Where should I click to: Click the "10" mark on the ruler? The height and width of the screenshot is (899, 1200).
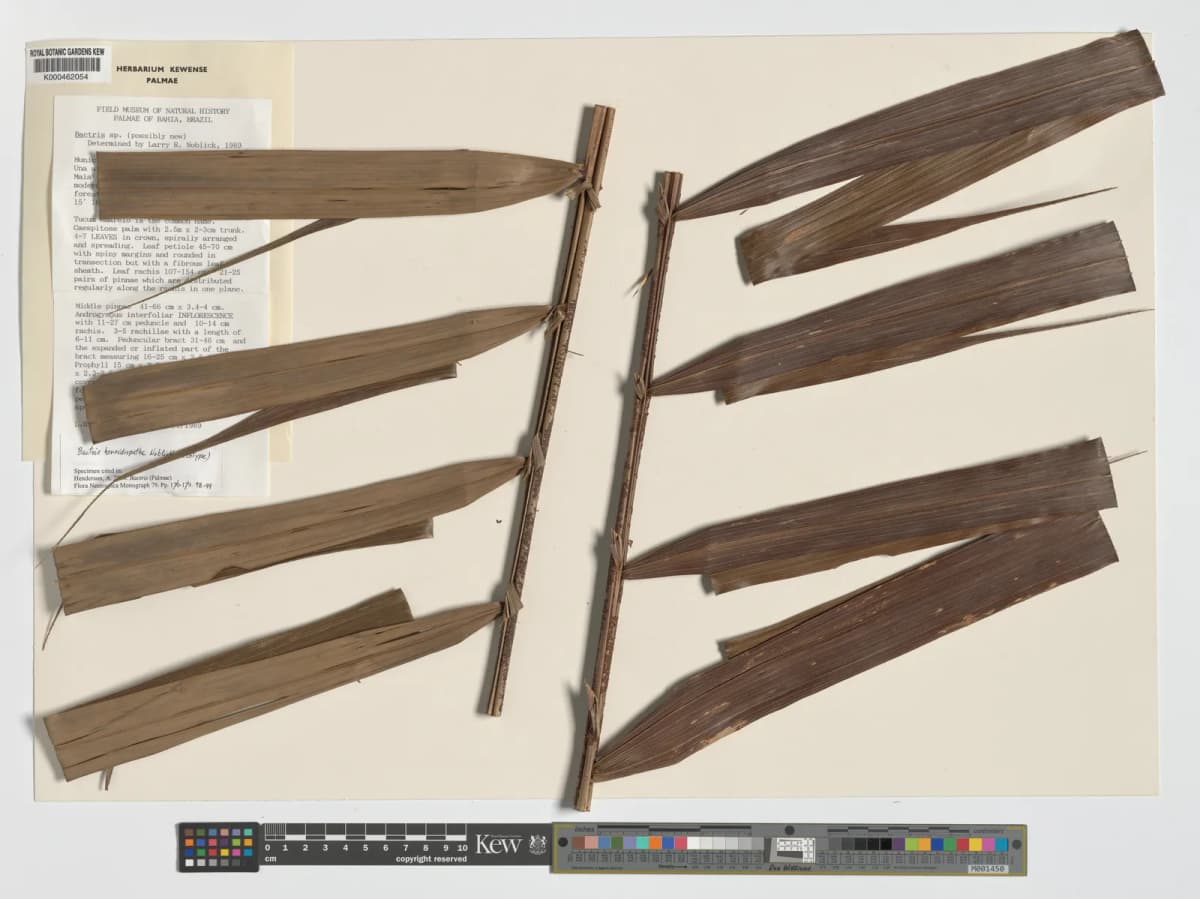pyautogui.click(x=461, y=848)
